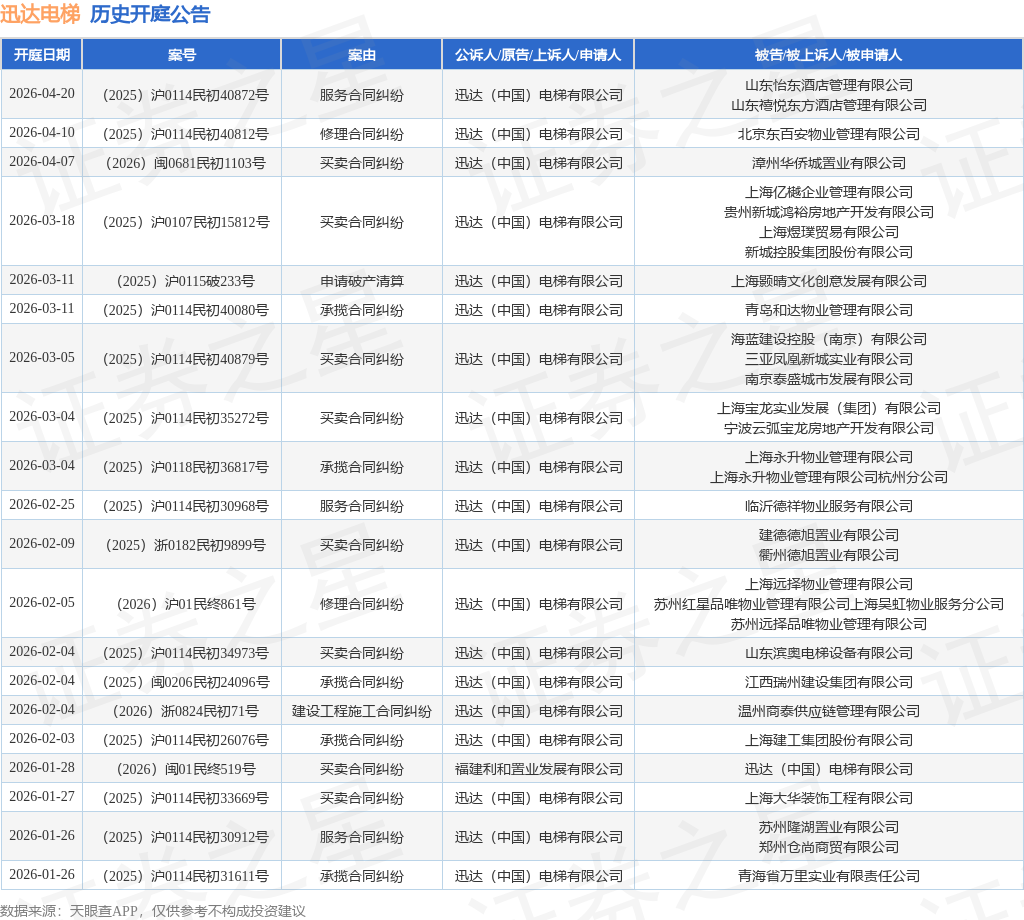The height and width of the screenshot is (920, 1024).
Task: Select case number (2025)沪0114民初31611号
Action: [185, 876]
